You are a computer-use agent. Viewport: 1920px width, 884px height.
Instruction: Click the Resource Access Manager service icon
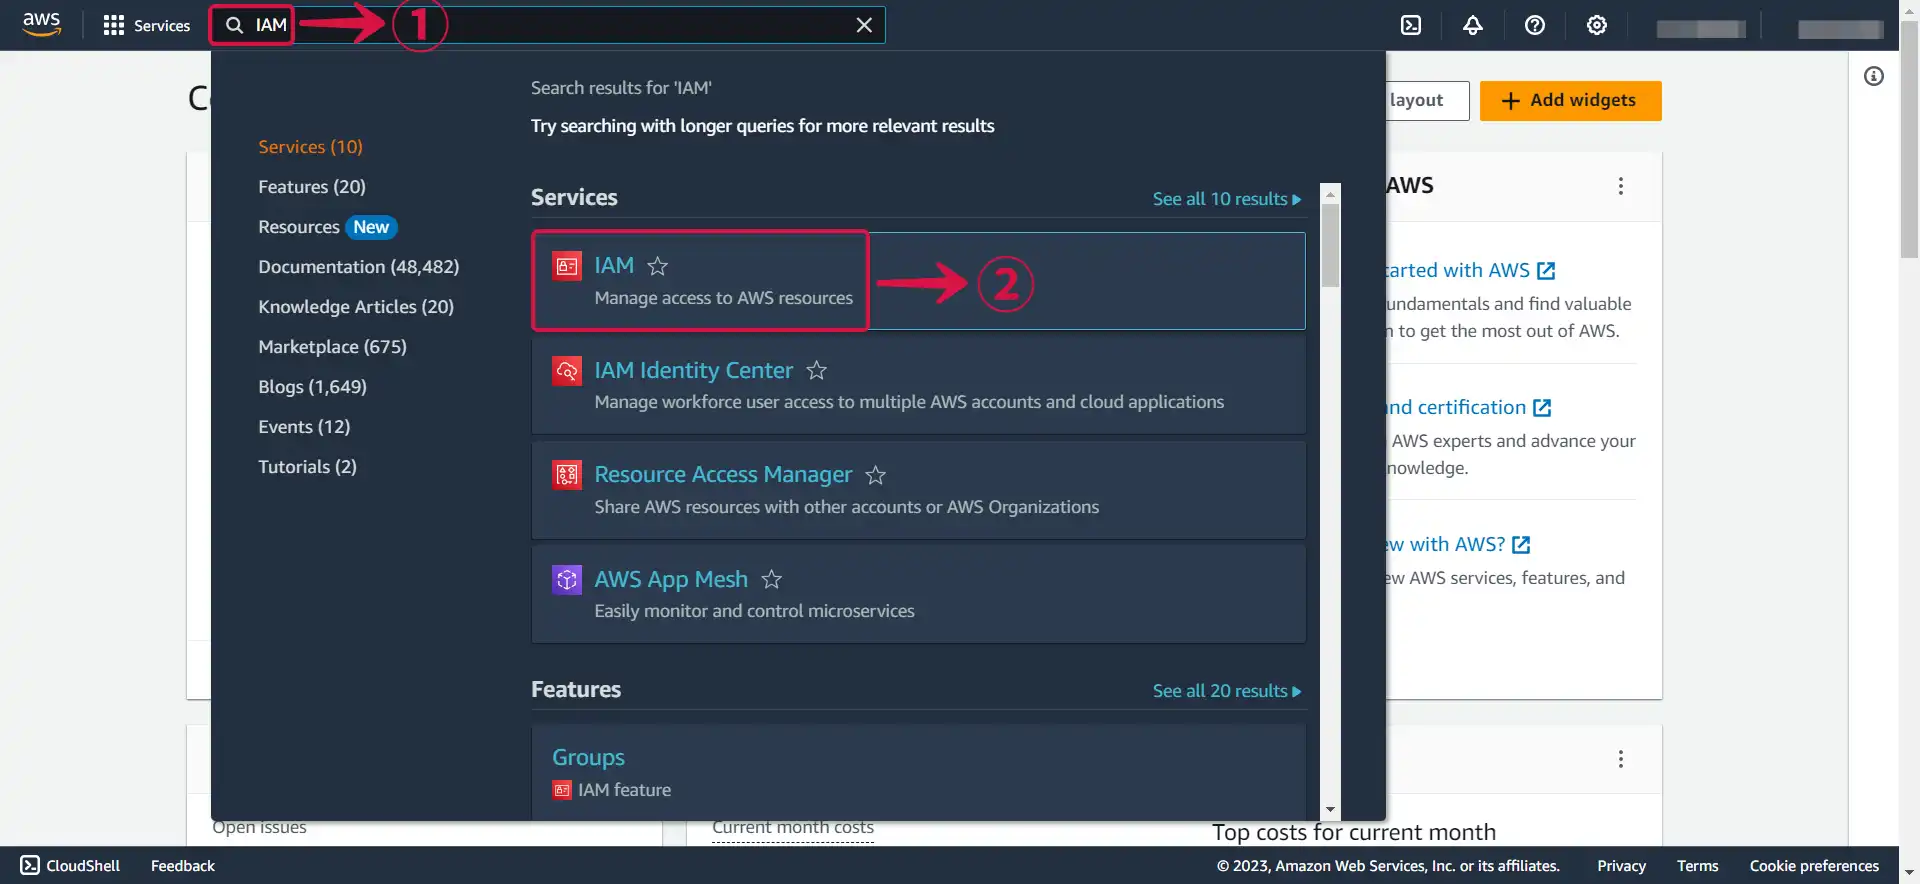point(567,475)
